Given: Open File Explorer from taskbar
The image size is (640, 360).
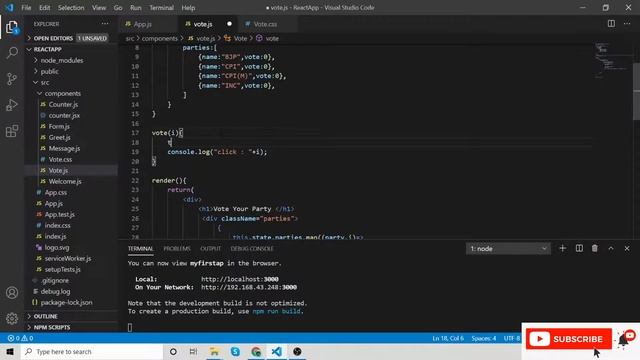Looking at the screenshot, I should point(214,351).
